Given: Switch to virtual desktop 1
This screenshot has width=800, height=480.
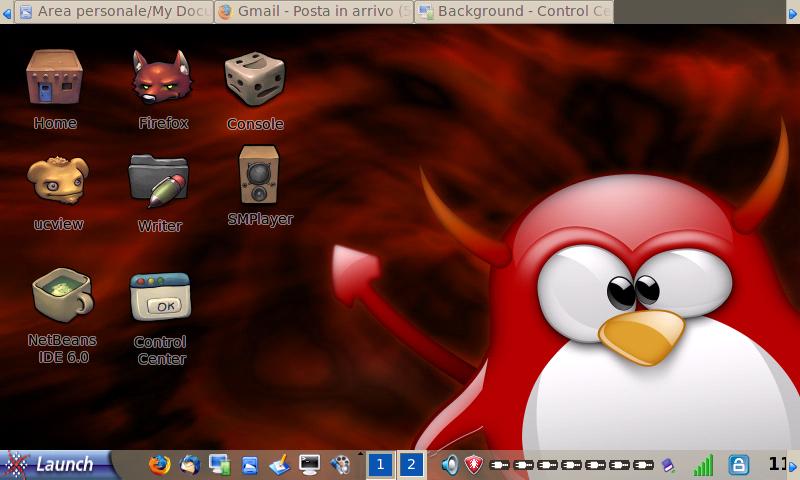Looking at the screenshot, I should [x=380, y=465].
